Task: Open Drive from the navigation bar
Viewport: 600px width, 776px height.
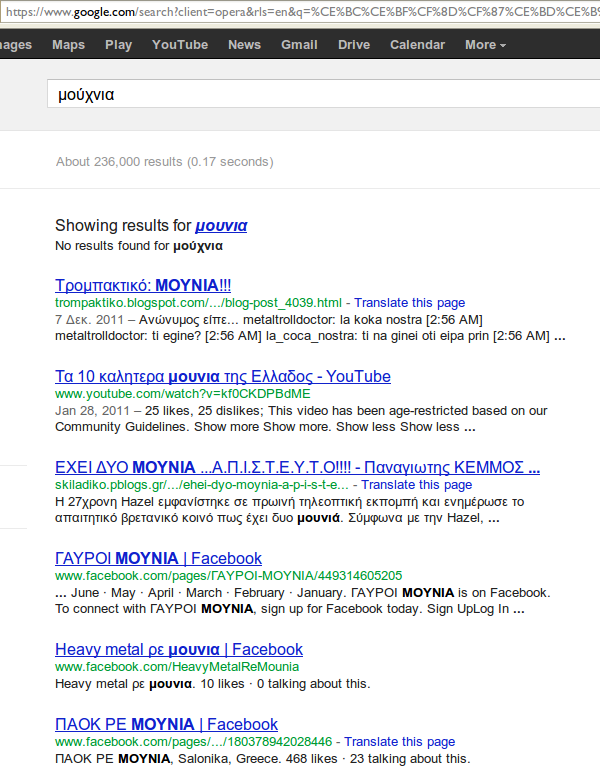Action: (354, 45)
